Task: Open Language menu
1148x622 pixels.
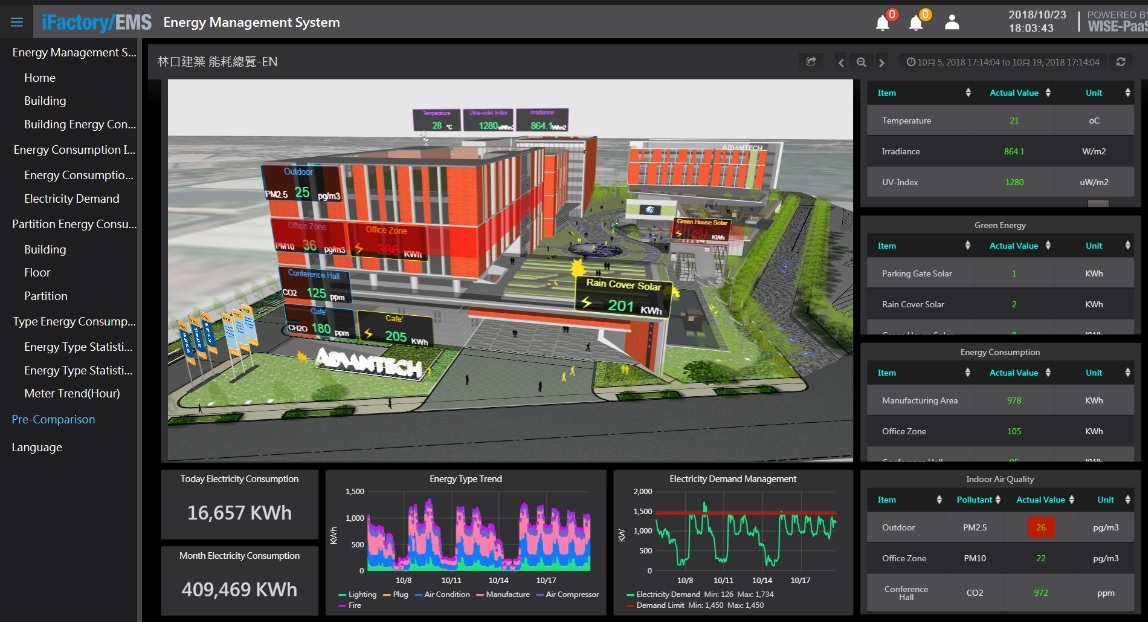Action: (x=37, y=447)
